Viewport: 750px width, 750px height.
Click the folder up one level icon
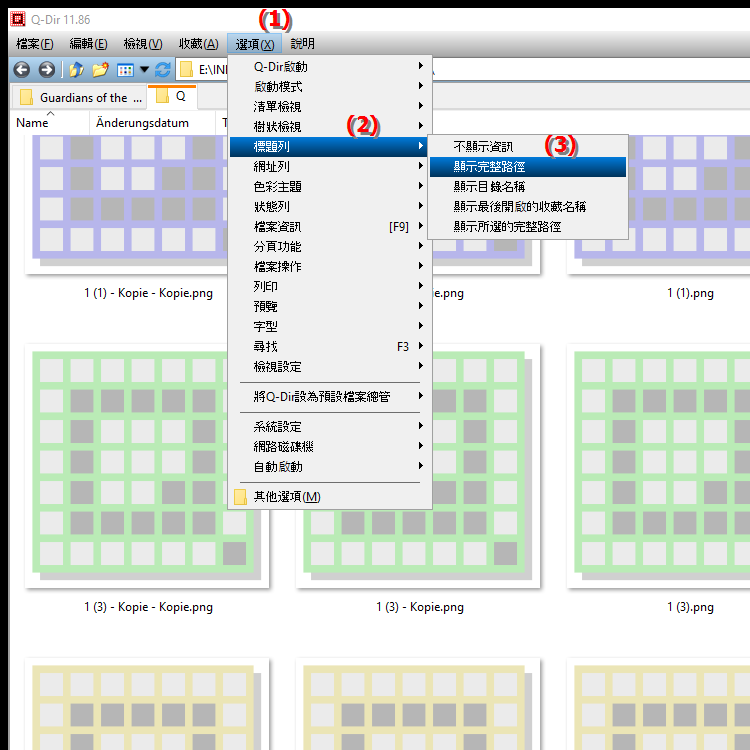point(76,70)
